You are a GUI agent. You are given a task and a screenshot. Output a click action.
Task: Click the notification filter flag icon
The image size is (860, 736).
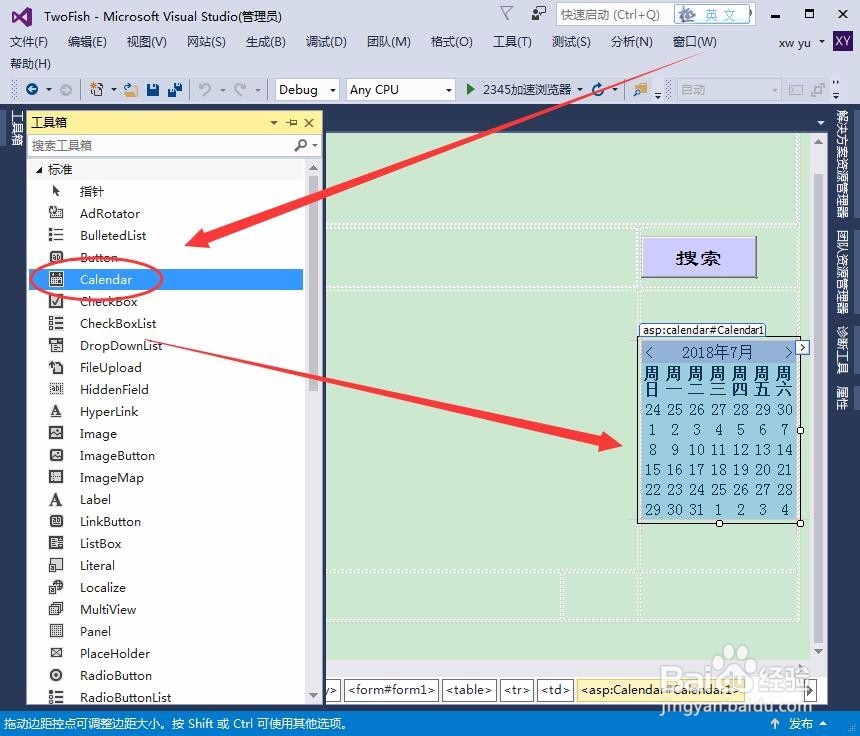pyautogui.click(x=506, y=13)
